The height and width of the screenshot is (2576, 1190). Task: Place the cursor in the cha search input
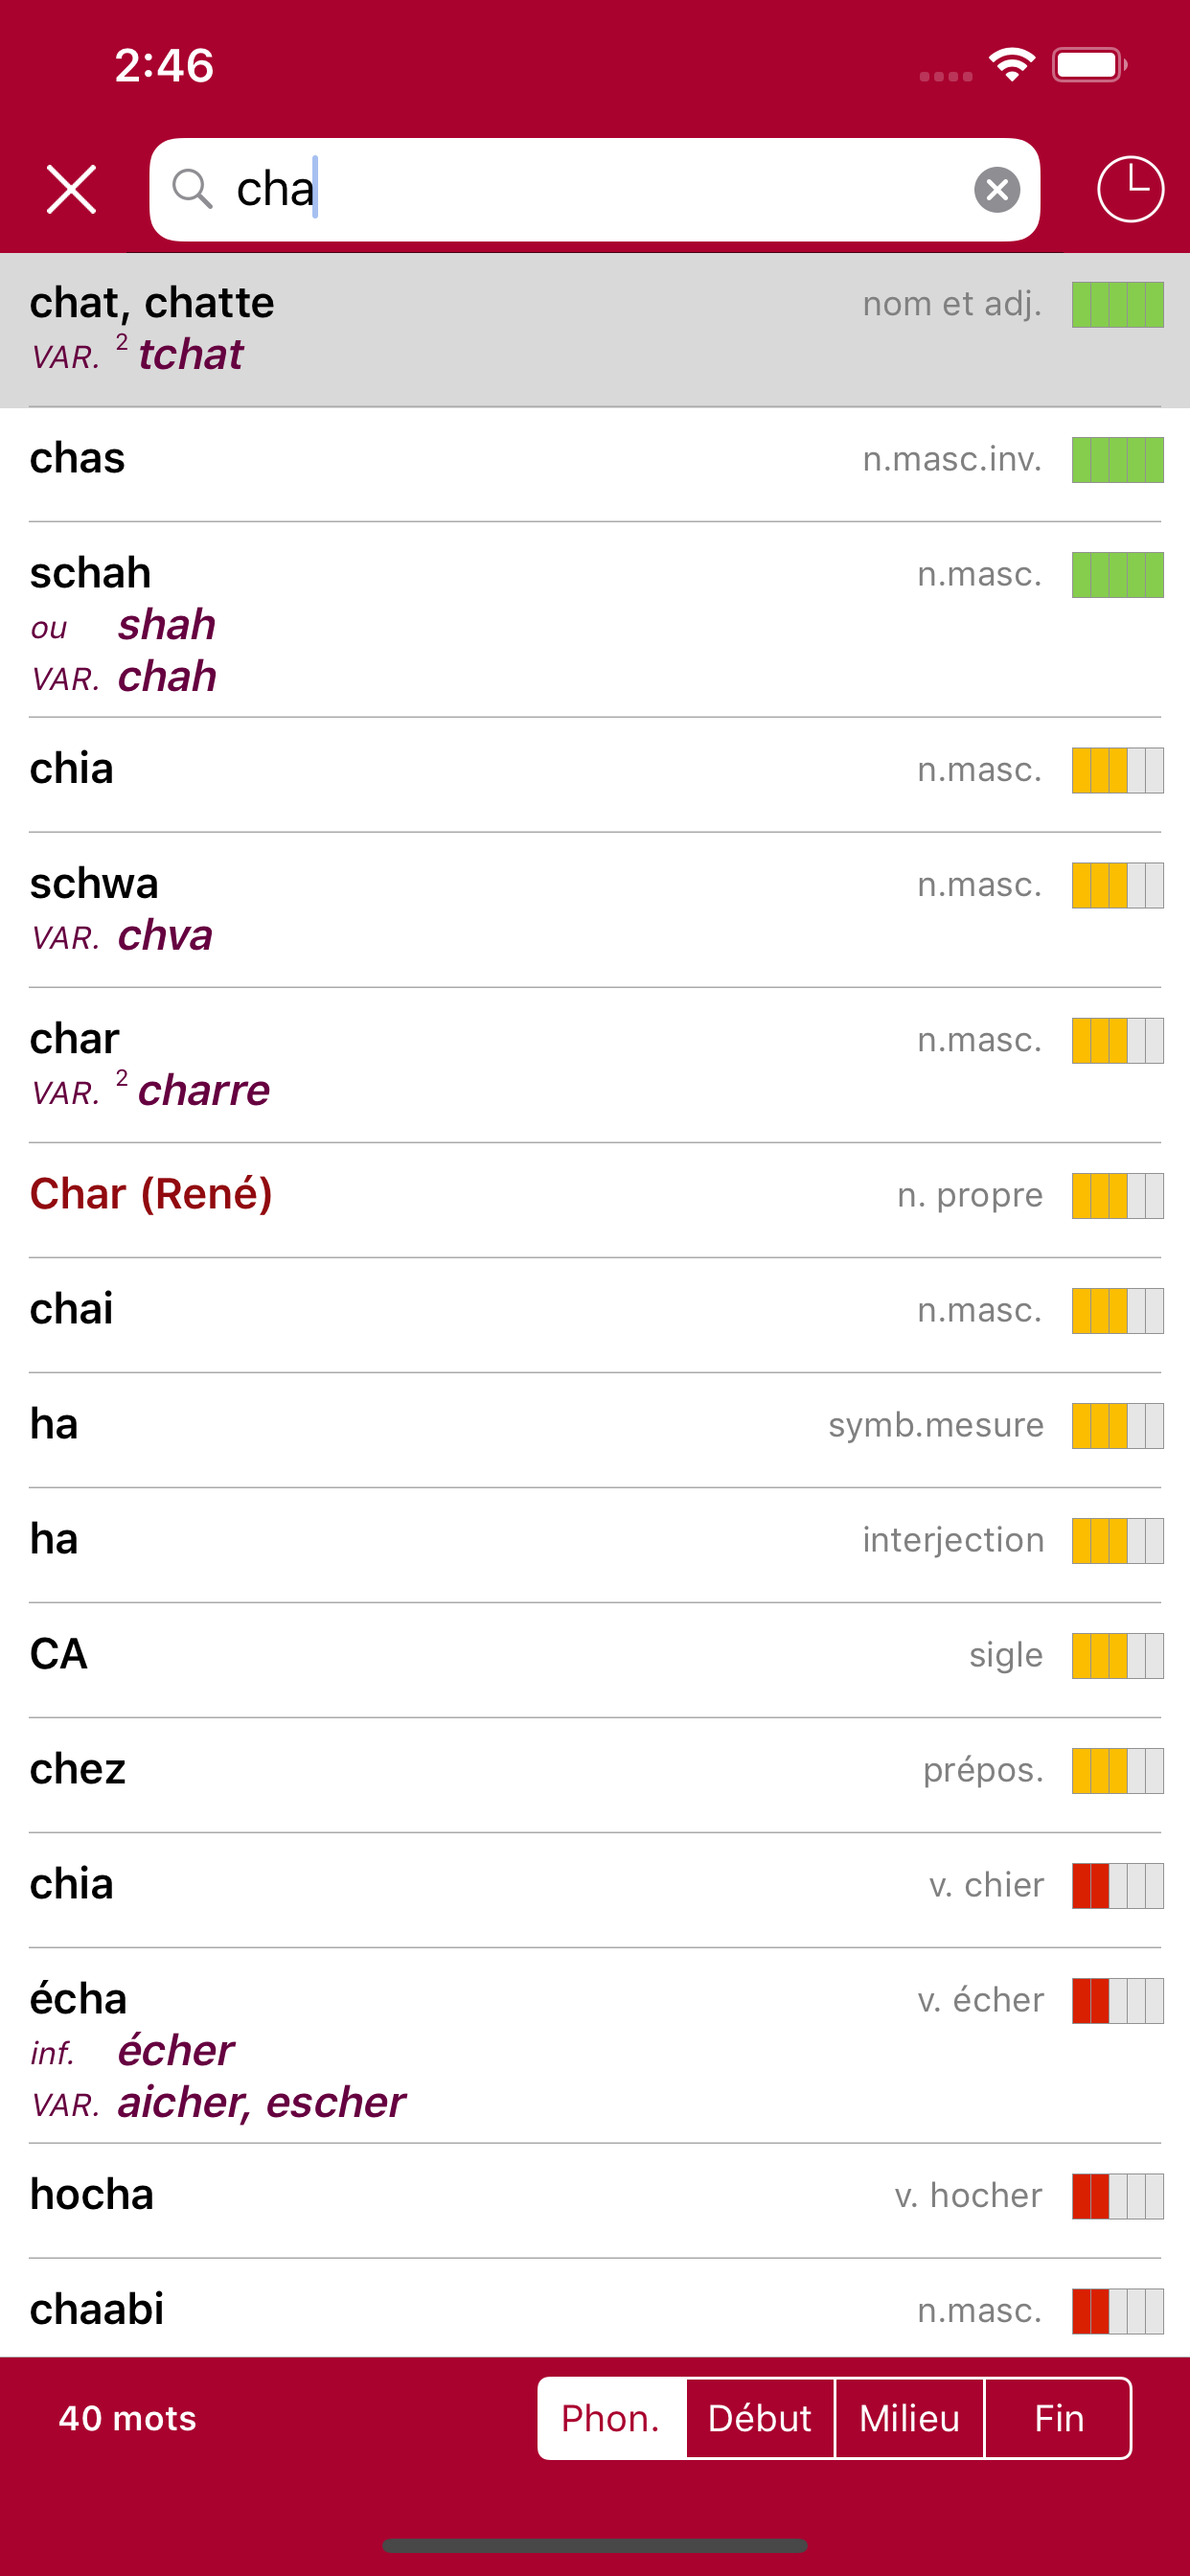(x=400, y=189)
